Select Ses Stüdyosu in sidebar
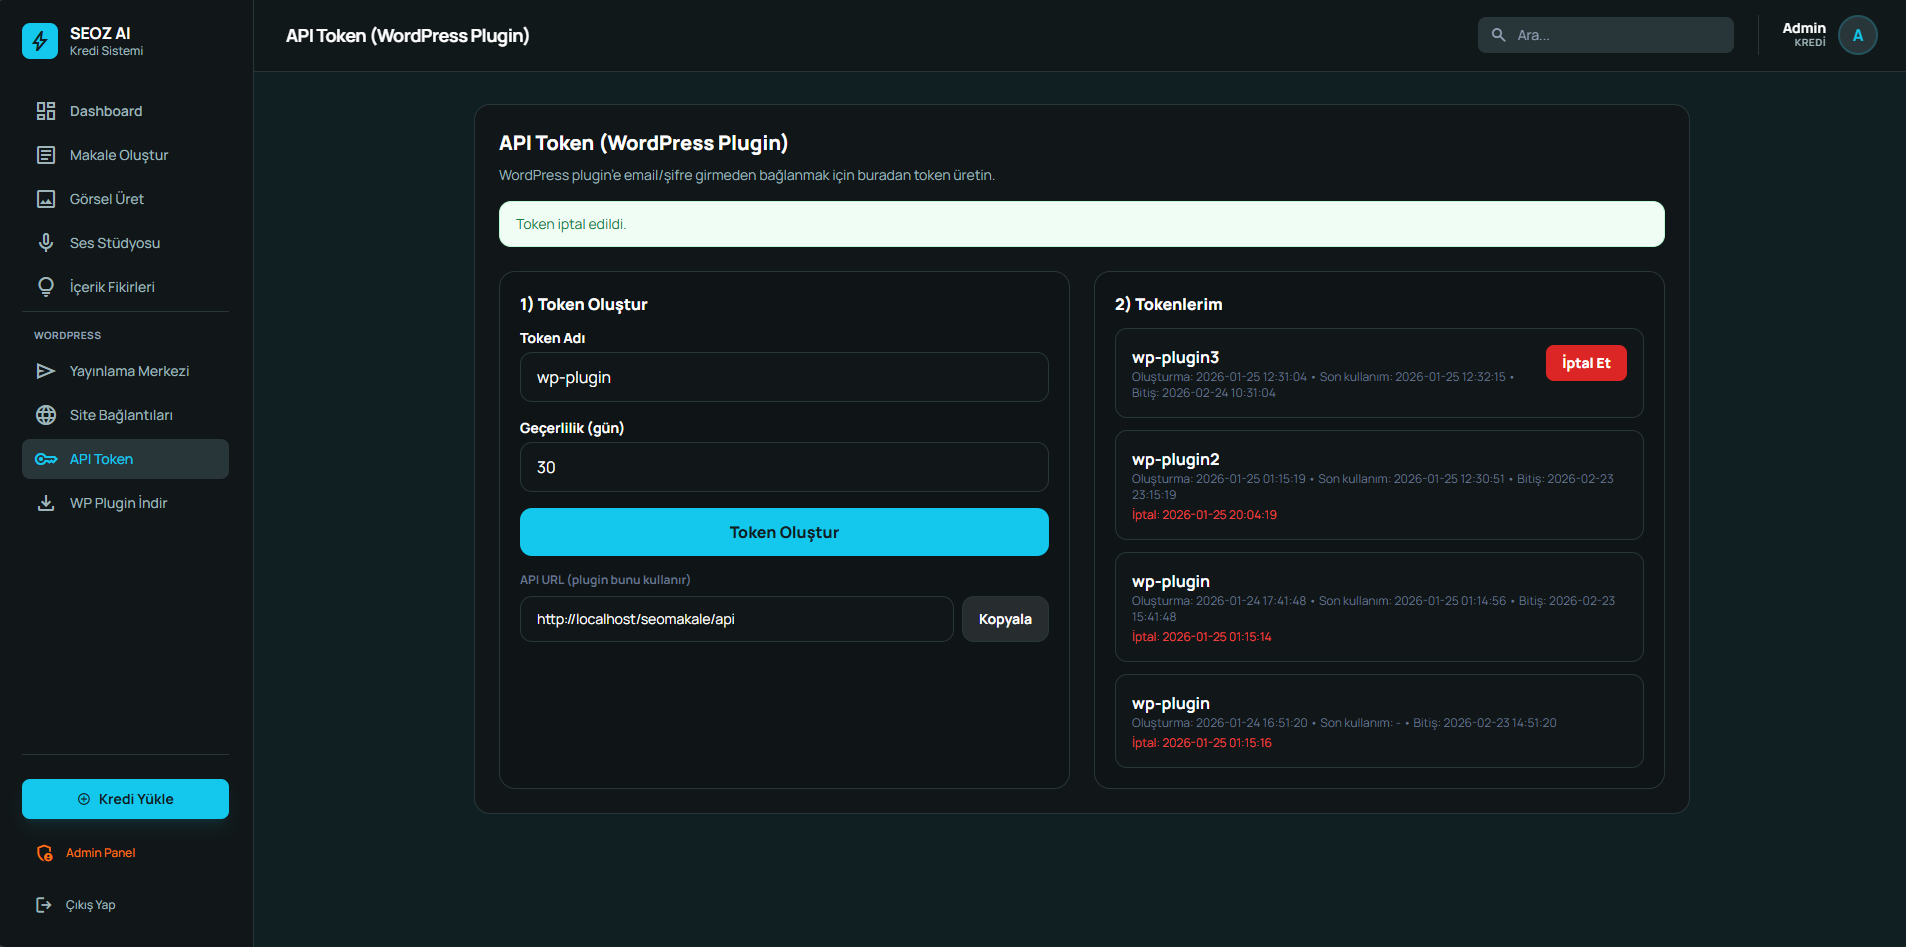This screenshot has height=947, width=1906. click(125, 243)
